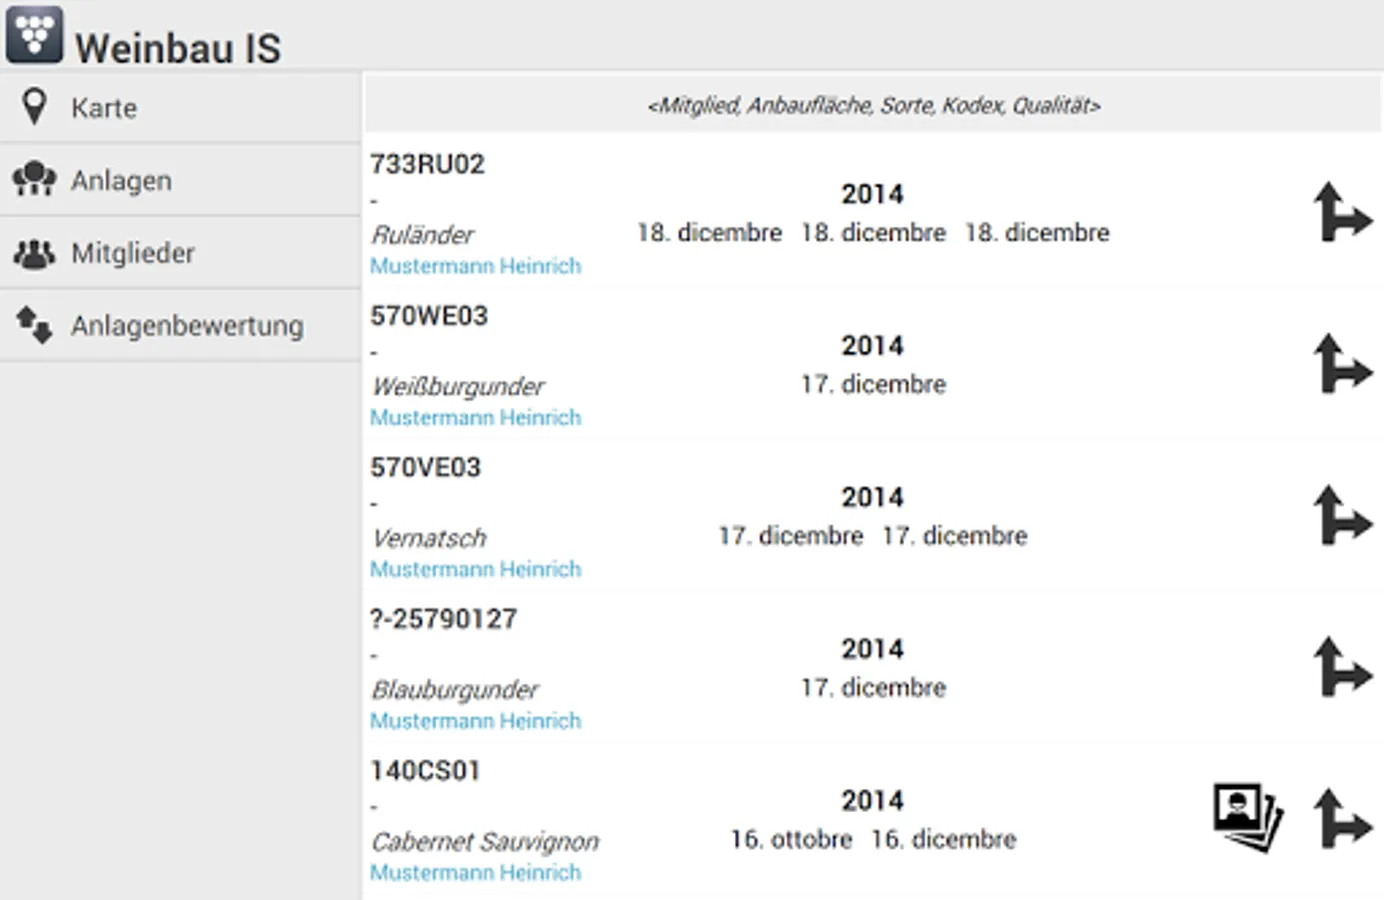Open the Karte menu entry
Screen dimensions: 1384x900
click(180, 107)
